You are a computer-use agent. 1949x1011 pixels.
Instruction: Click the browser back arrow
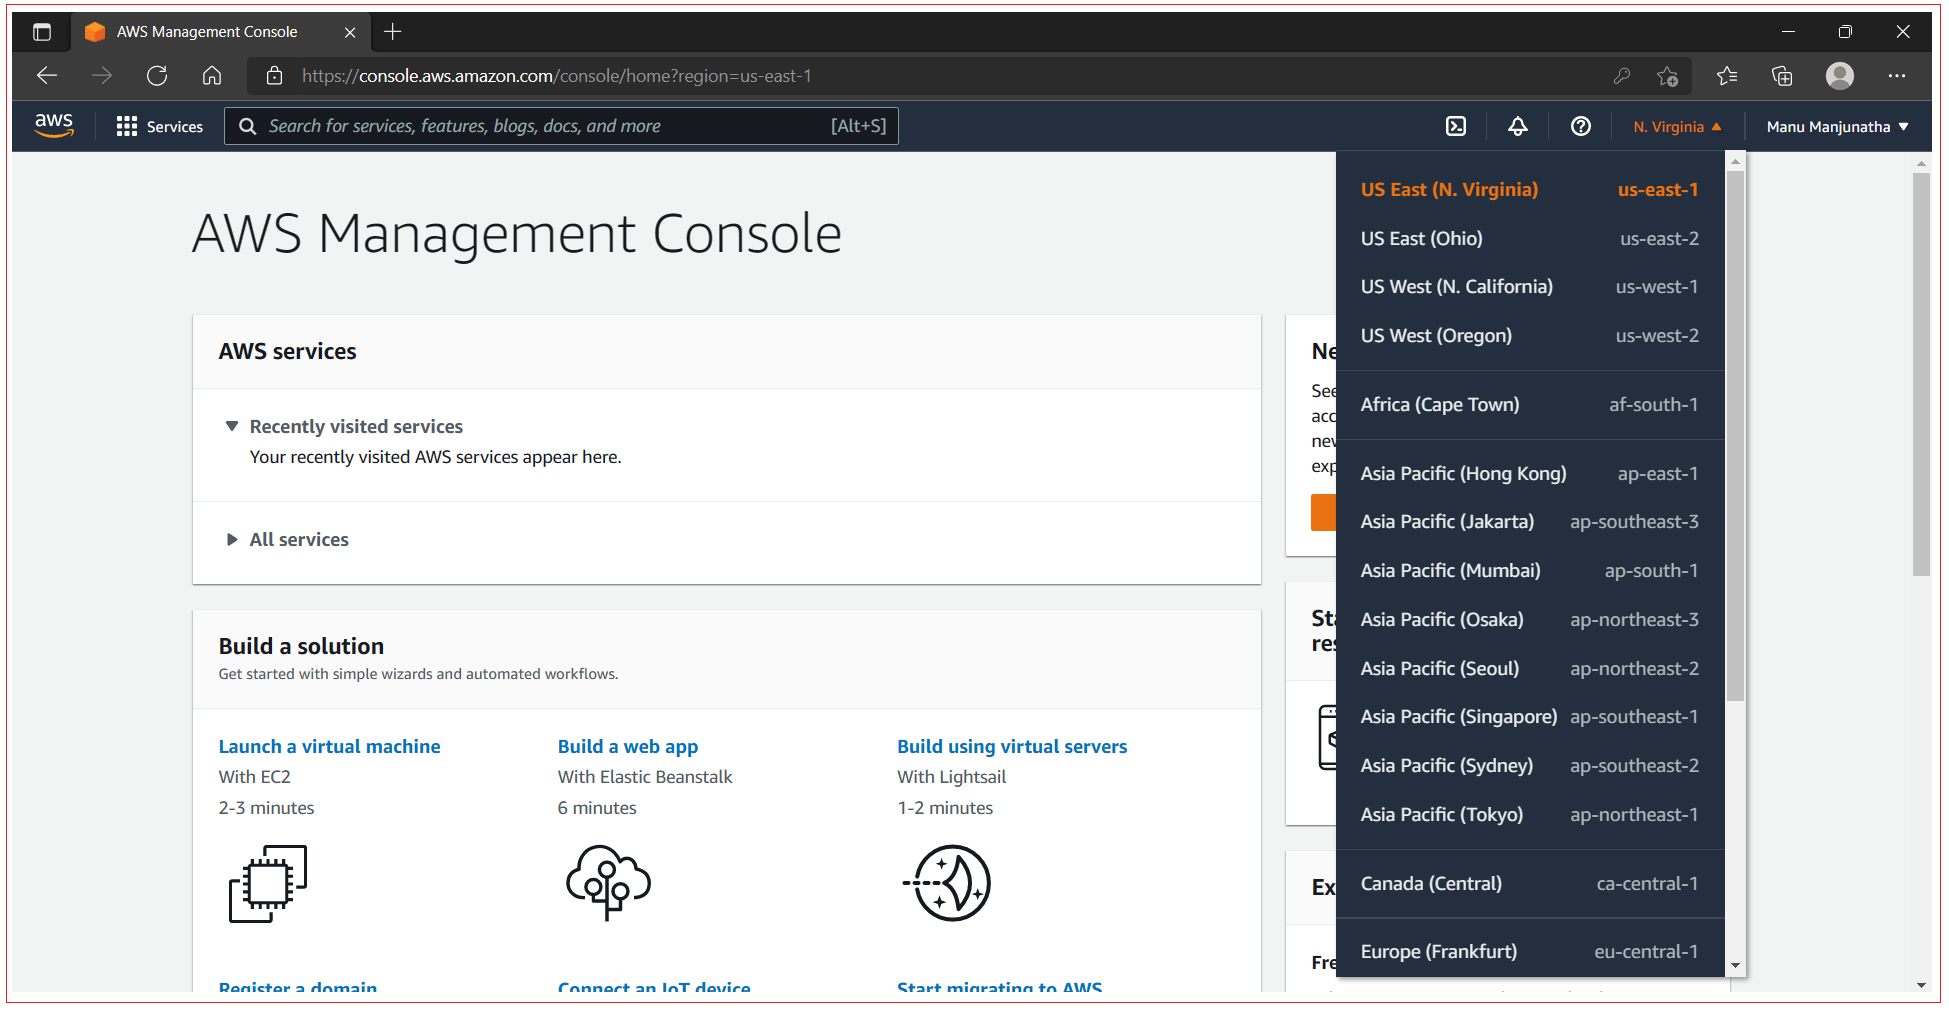click(47, 76)
